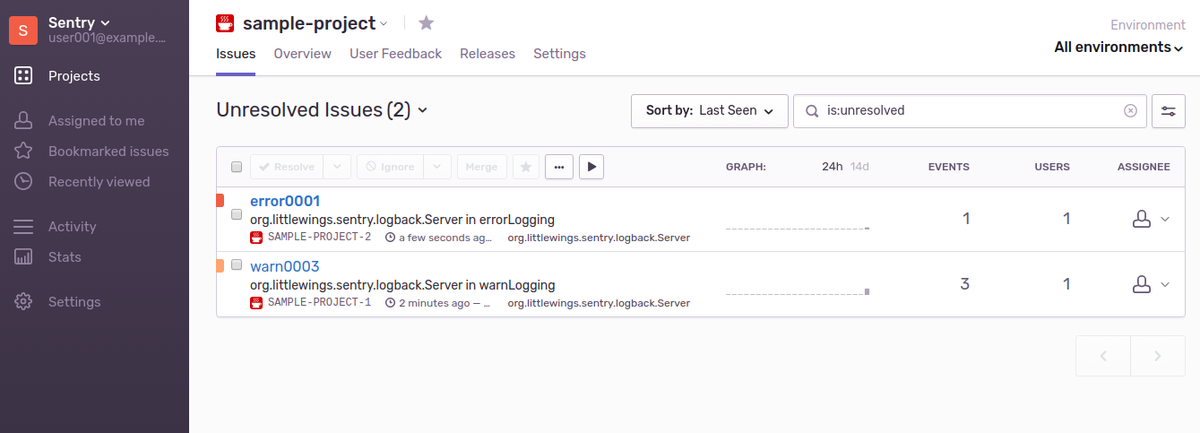Switch to the Overview tab

302,54
